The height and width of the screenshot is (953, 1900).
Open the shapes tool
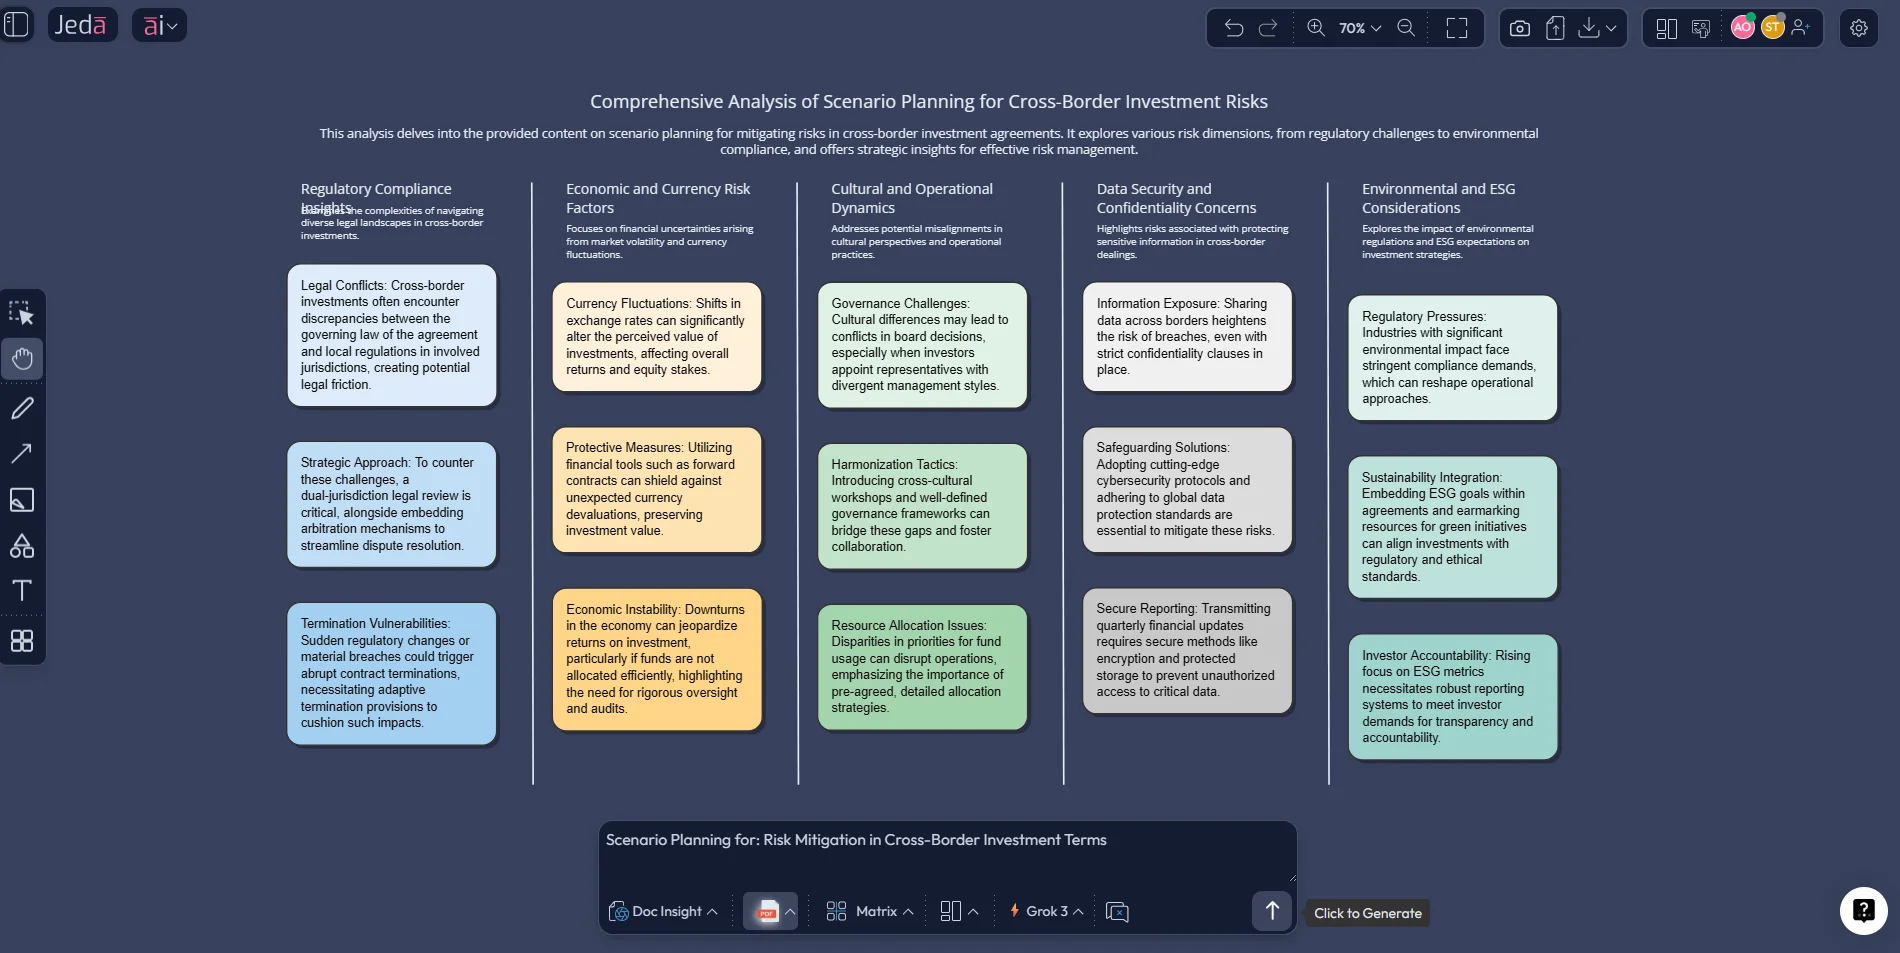pos(22,546)
